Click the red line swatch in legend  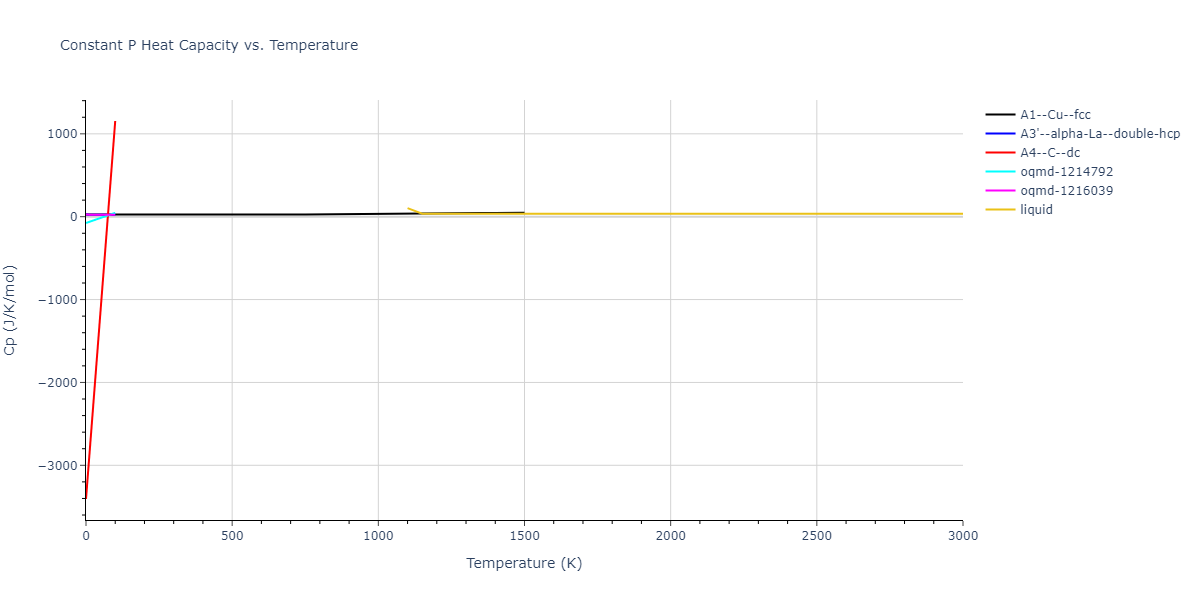click(1001, 153)
